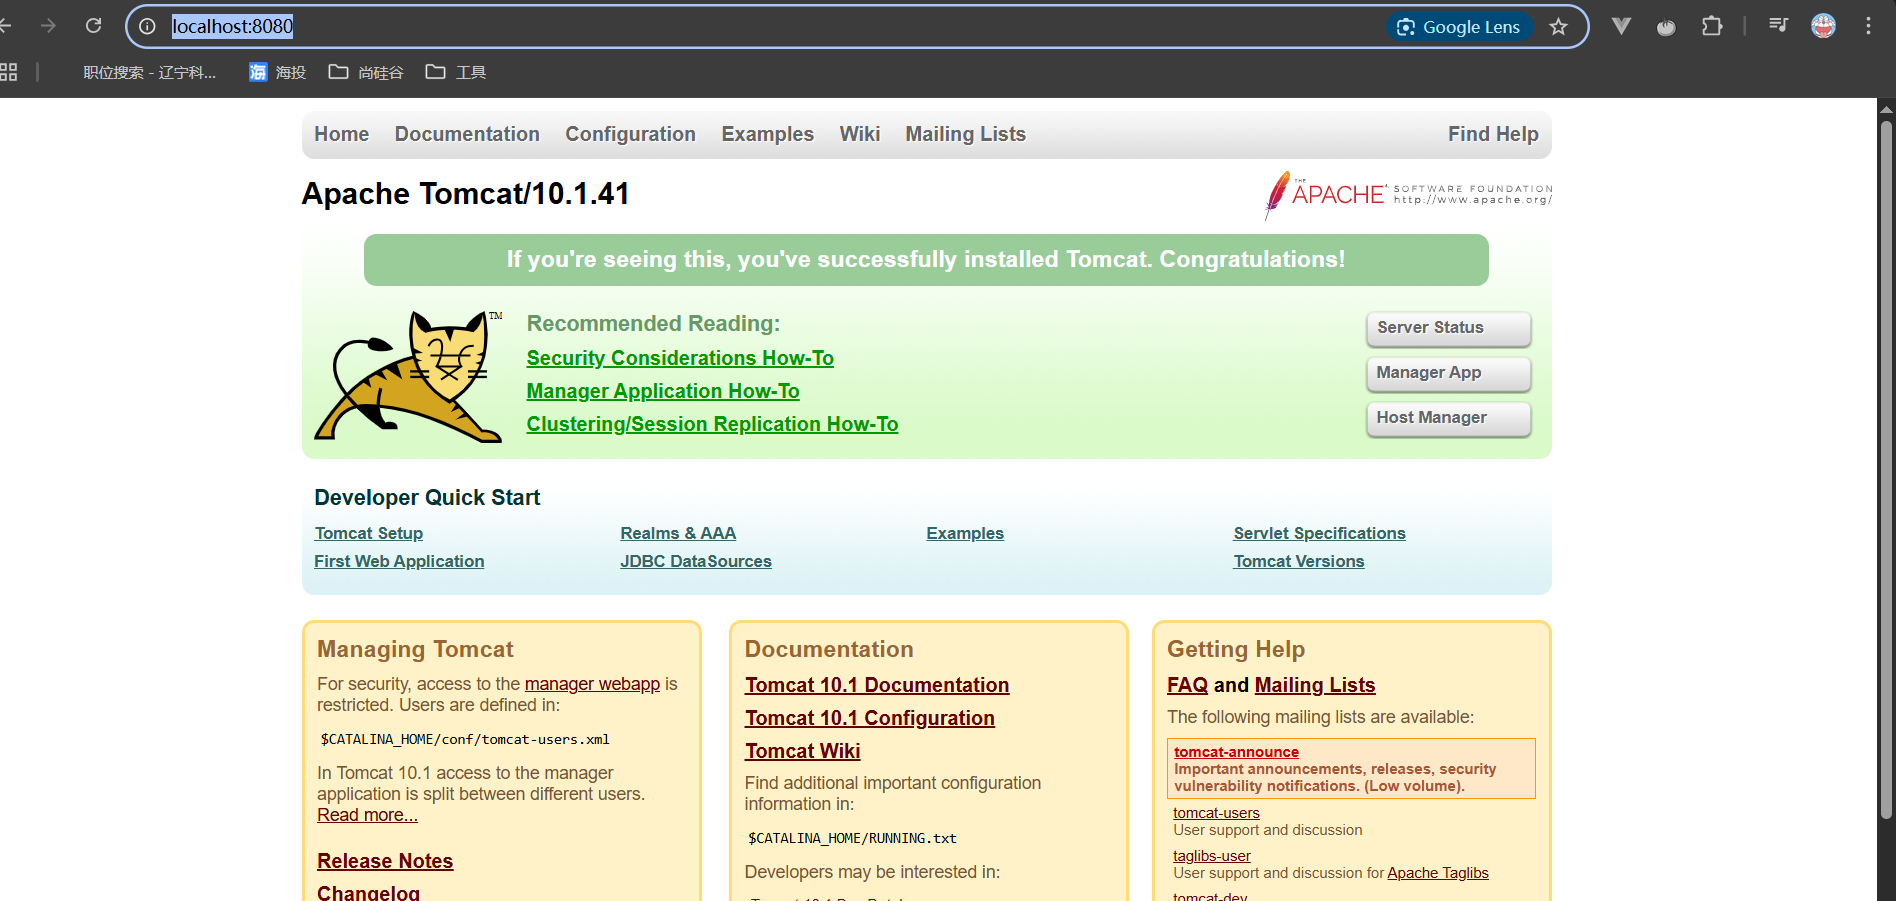Click the Manager App button
The height and width of the screenshot is (901, 1896).
point(1448,373)
